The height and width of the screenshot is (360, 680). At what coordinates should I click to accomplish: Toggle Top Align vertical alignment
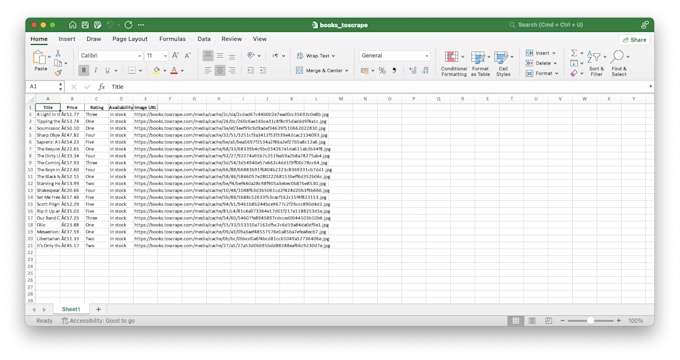208,56
